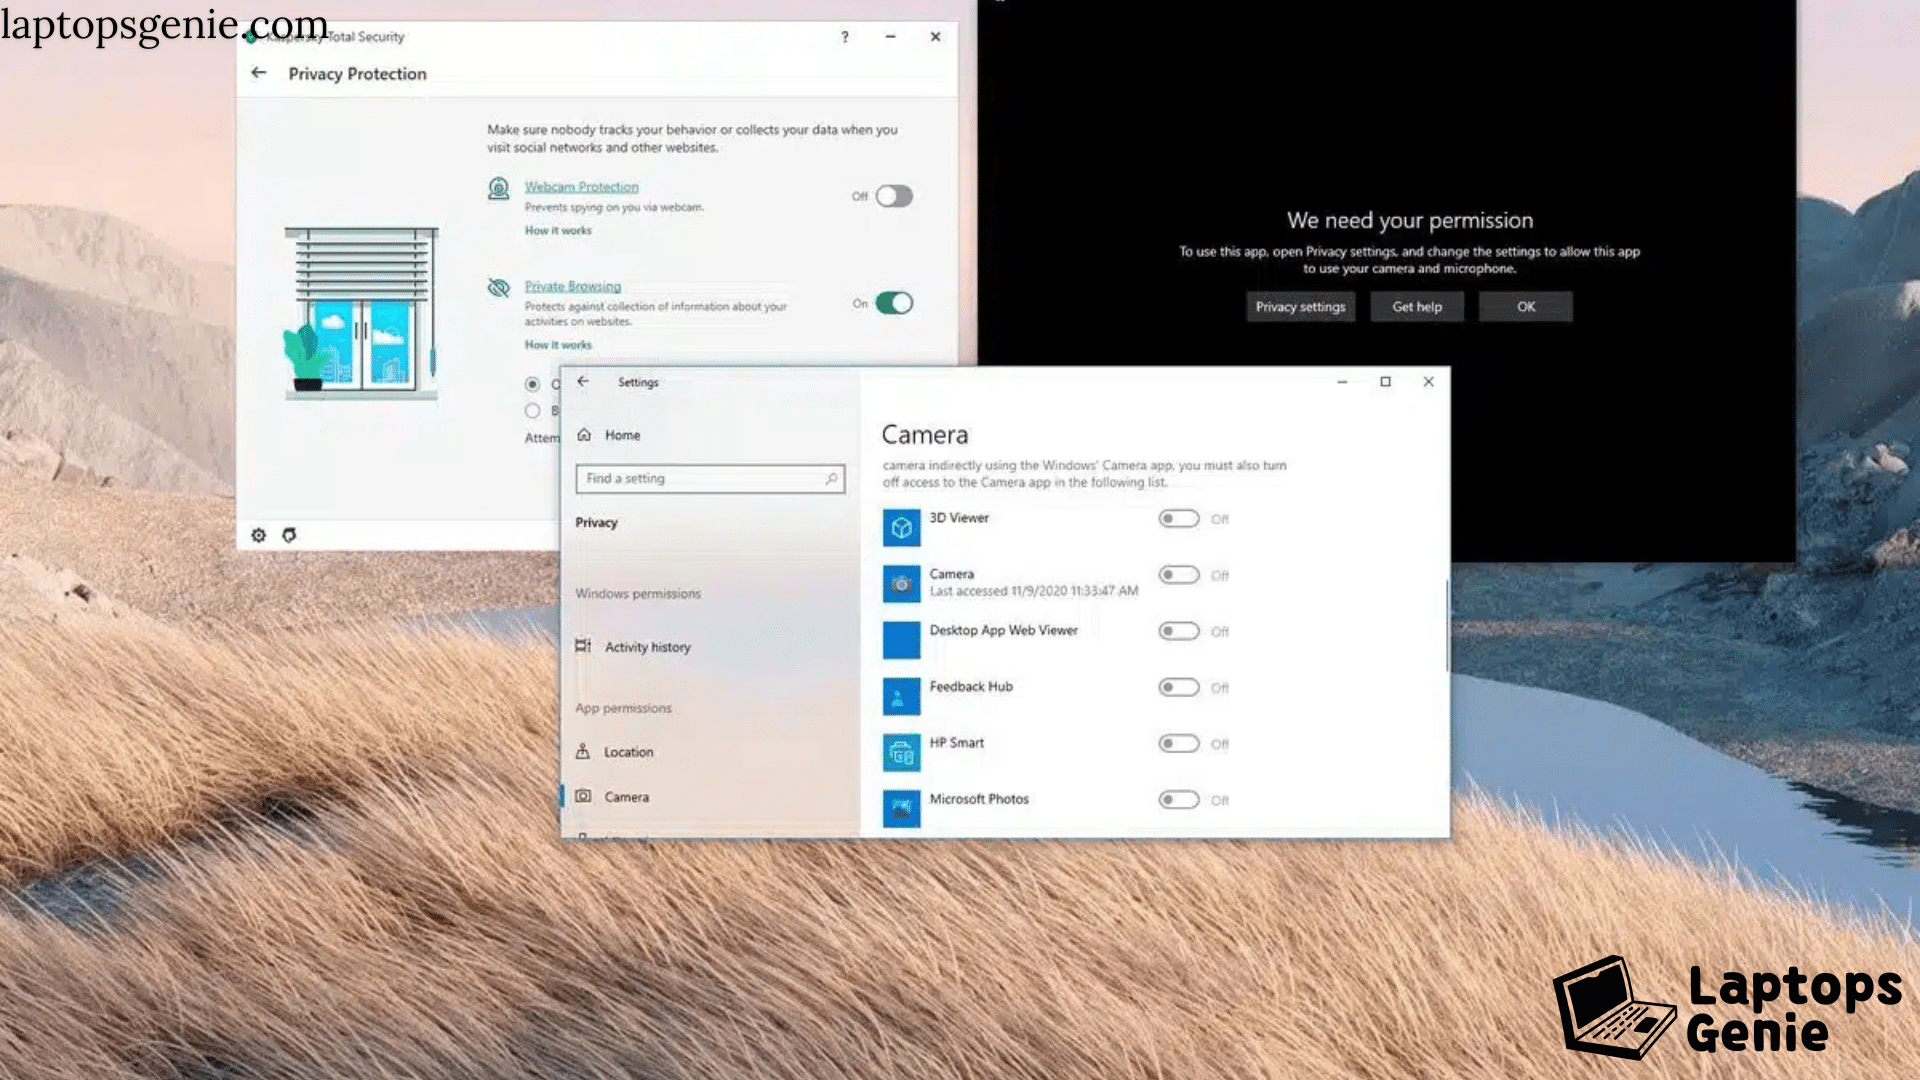Toggle camera access for Camera app
The height and width of the screenshot is (1080, 1920).
click(x=1178, y=575)
